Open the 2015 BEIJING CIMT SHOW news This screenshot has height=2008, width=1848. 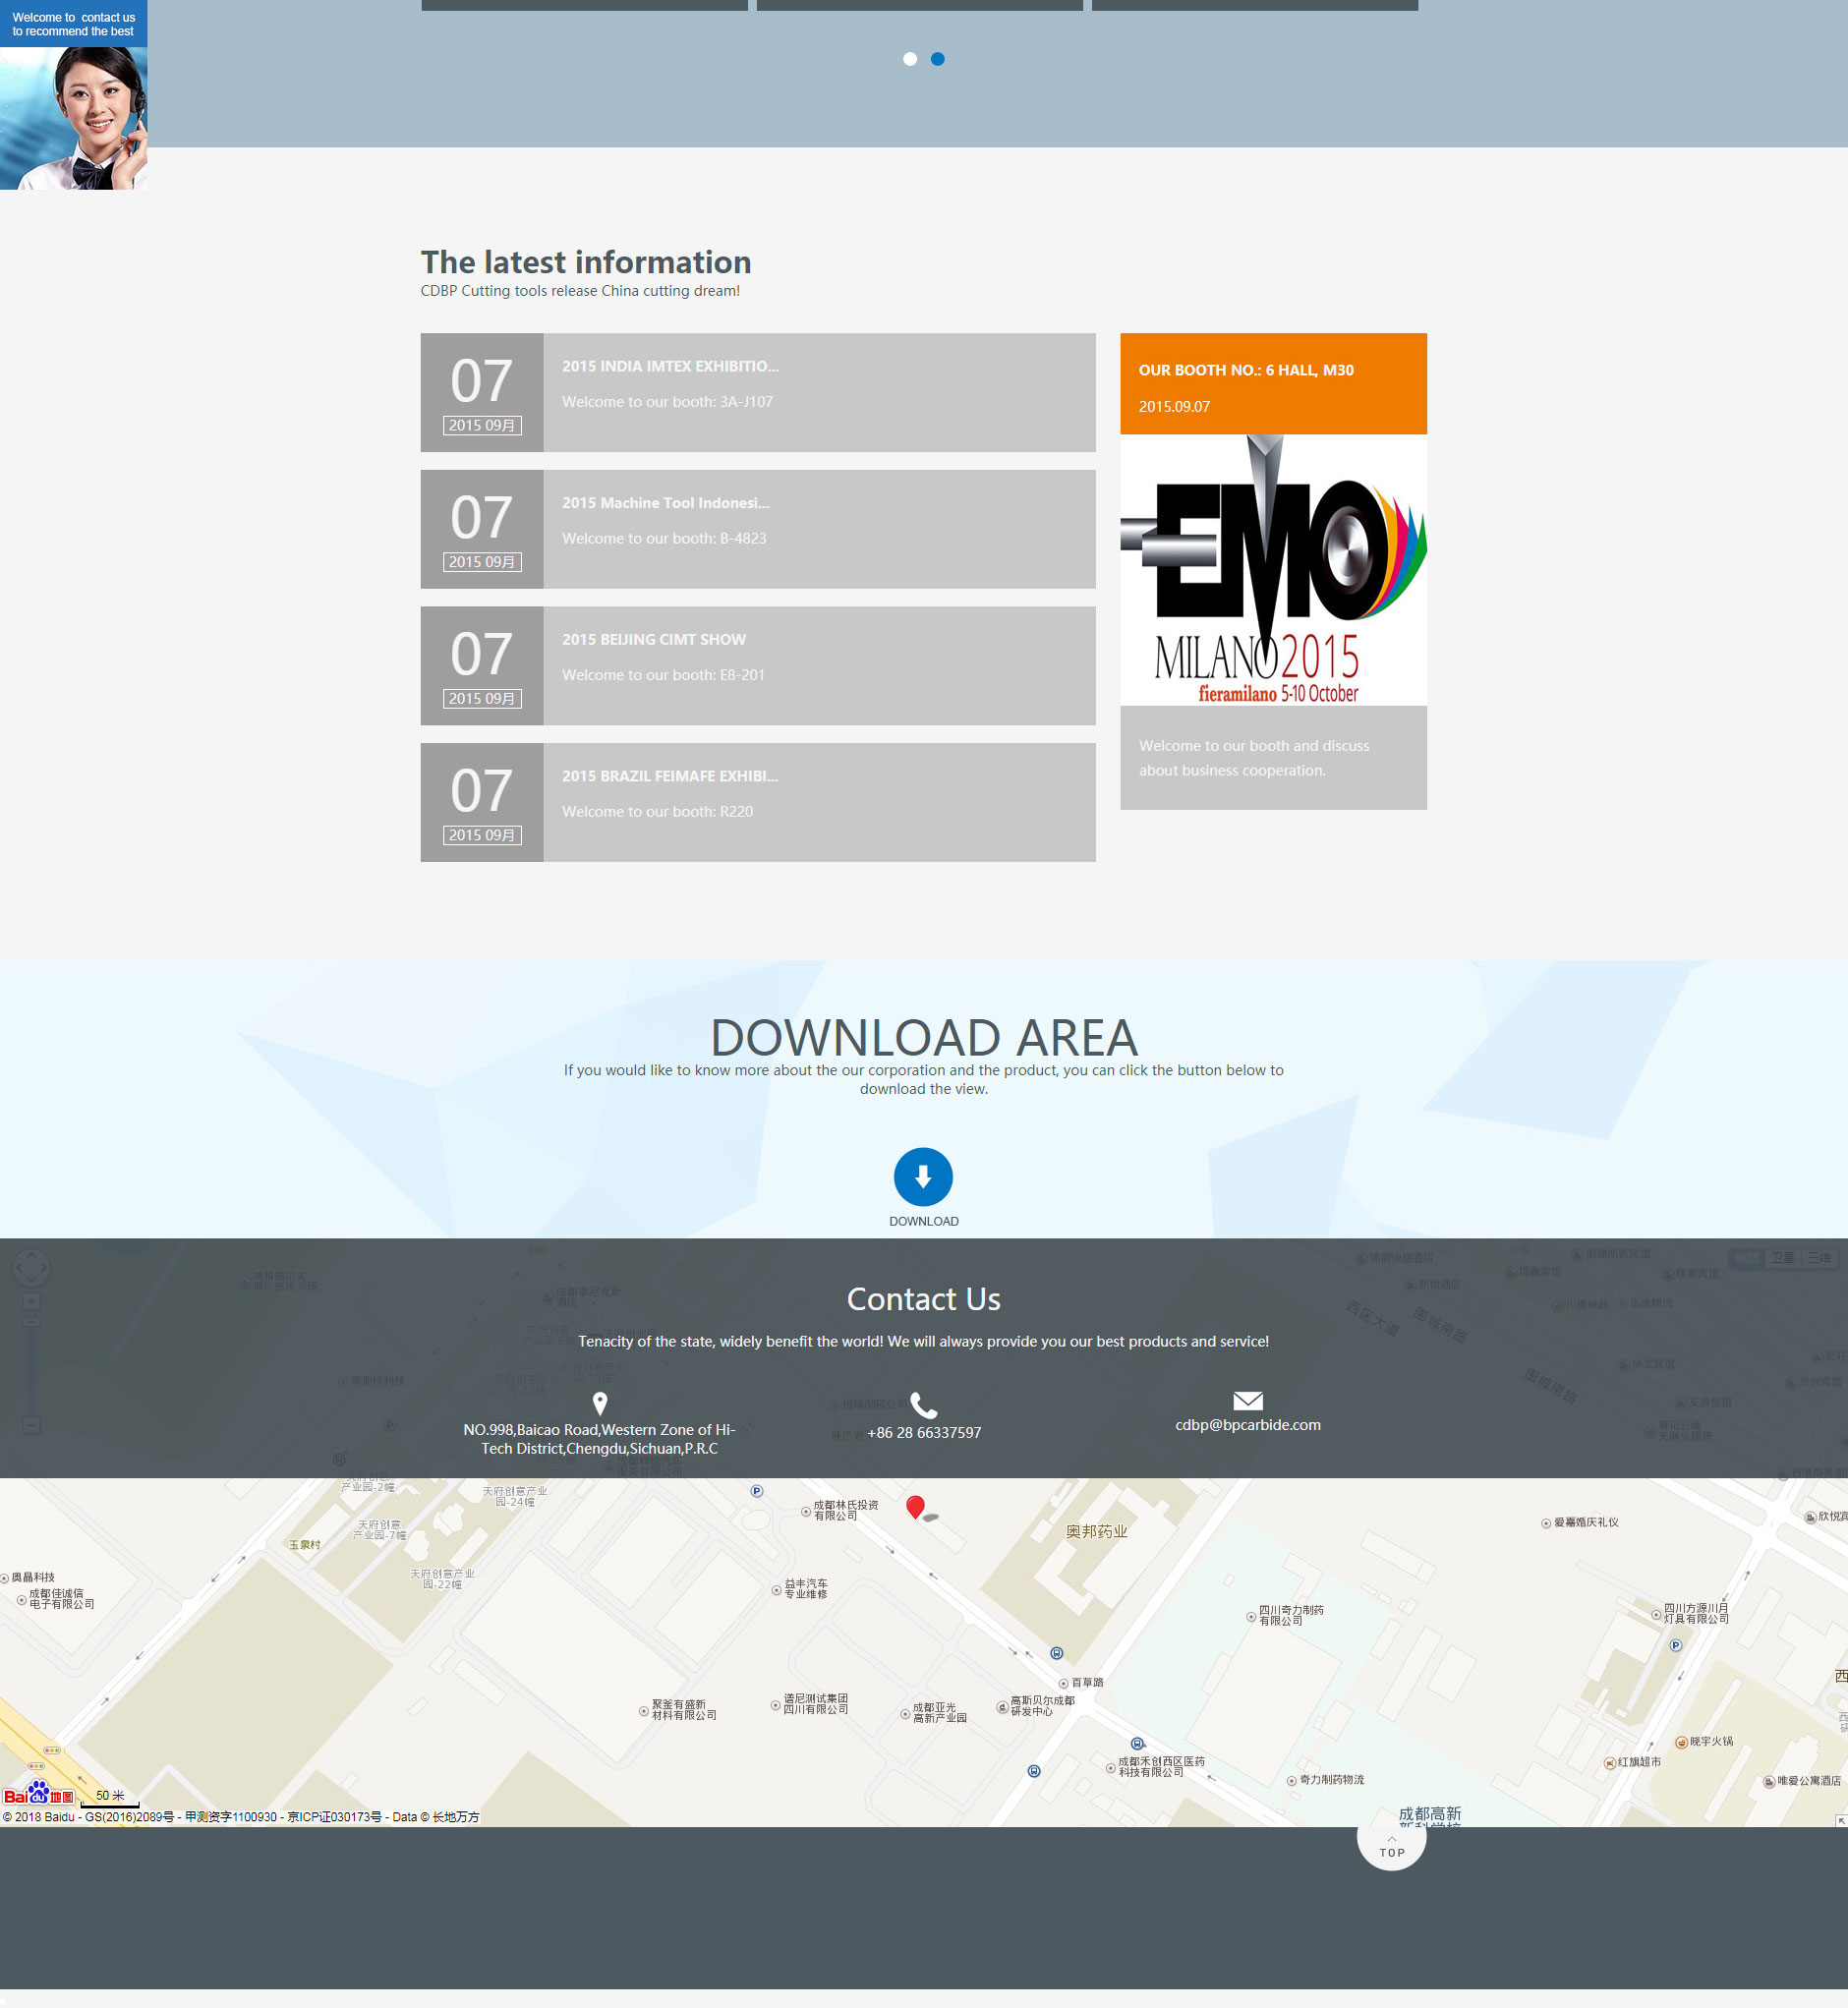point(654,639)
